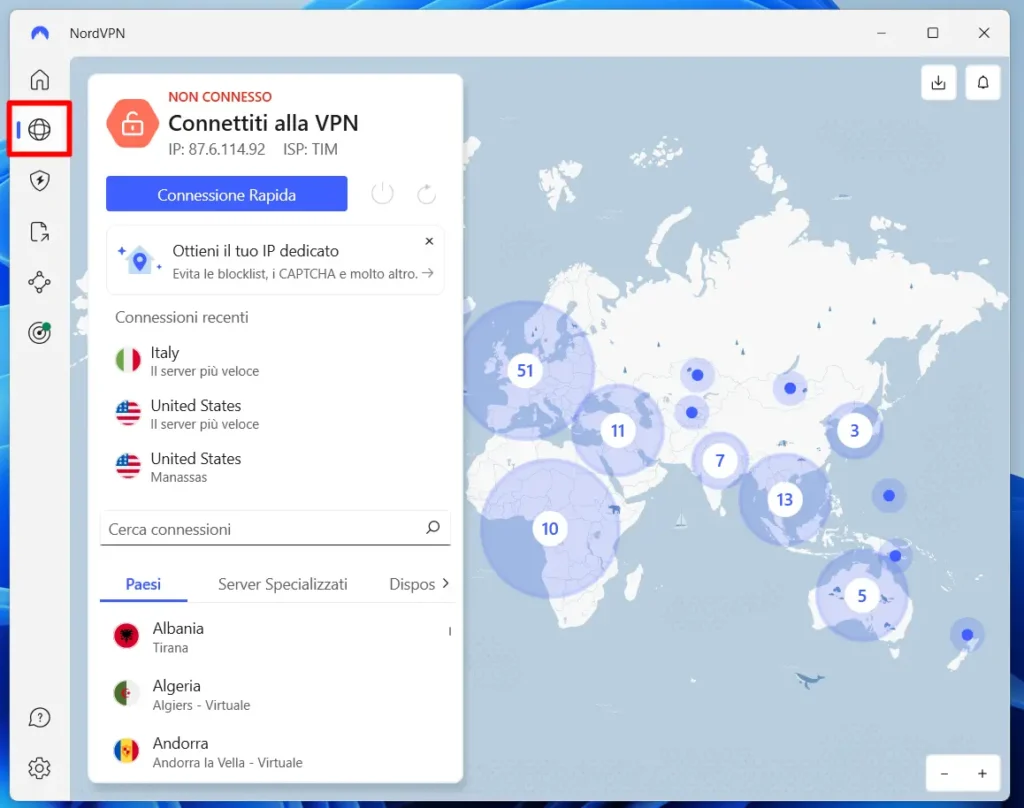Click the dedicated IP location pin icon
Image resolution: width=1024 pixels, height=808 pixels.
point(139,260)
